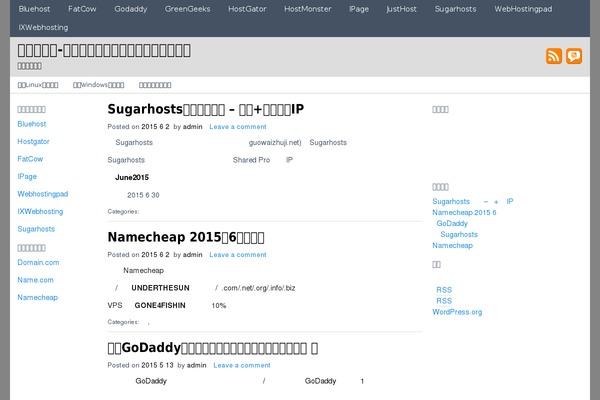The height and width of the screenshot is (400, 600).
Task: Select the UNDERTHESUN coupon code text
Action: click(x=160, y=288)
